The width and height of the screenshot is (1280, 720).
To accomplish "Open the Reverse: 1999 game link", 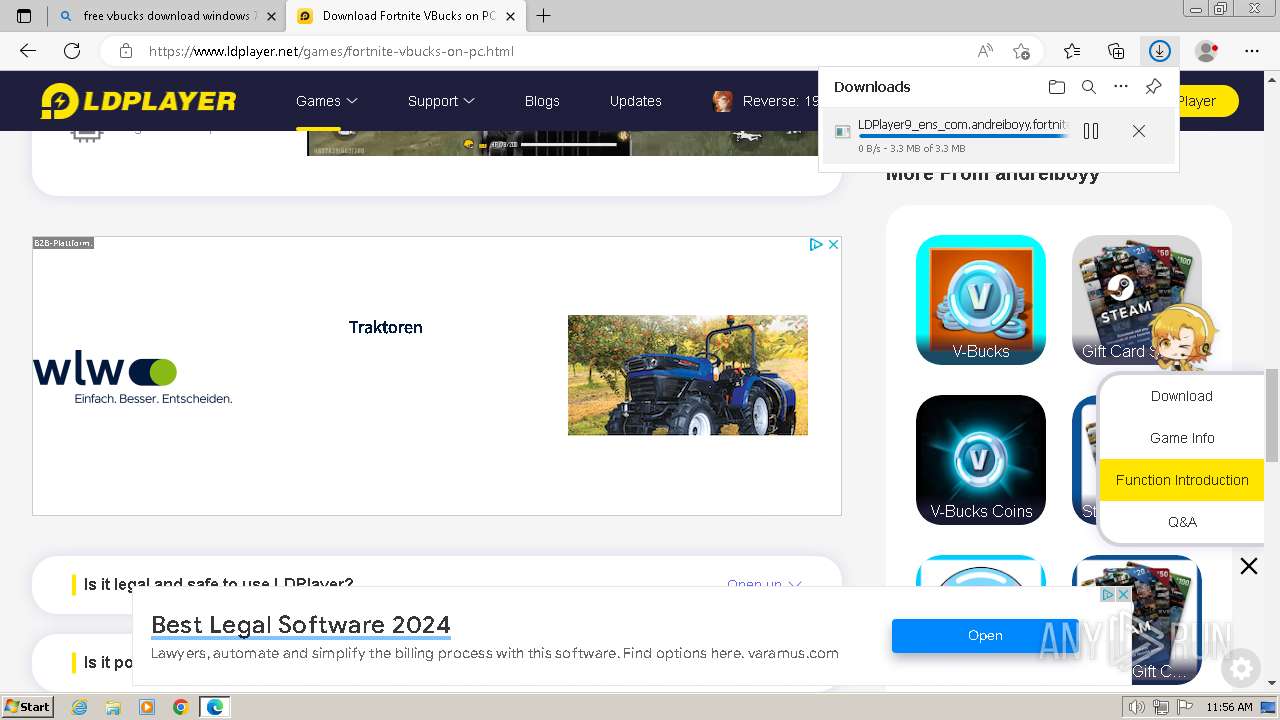I will (x=766, y=101).
